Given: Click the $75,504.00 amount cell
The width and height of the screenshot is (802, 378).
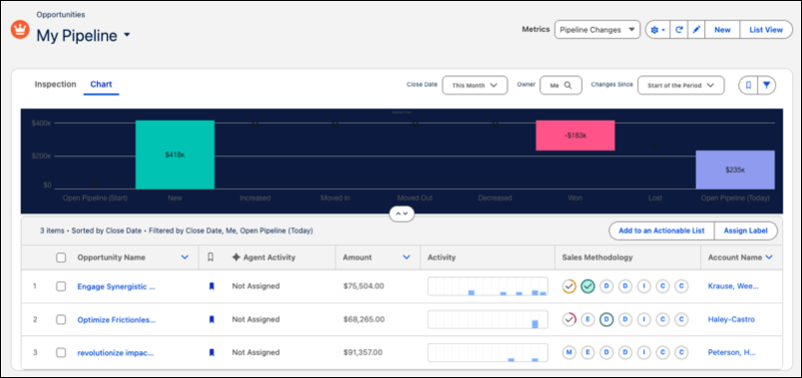Looking at the screenshot, I should coord(364,286).
